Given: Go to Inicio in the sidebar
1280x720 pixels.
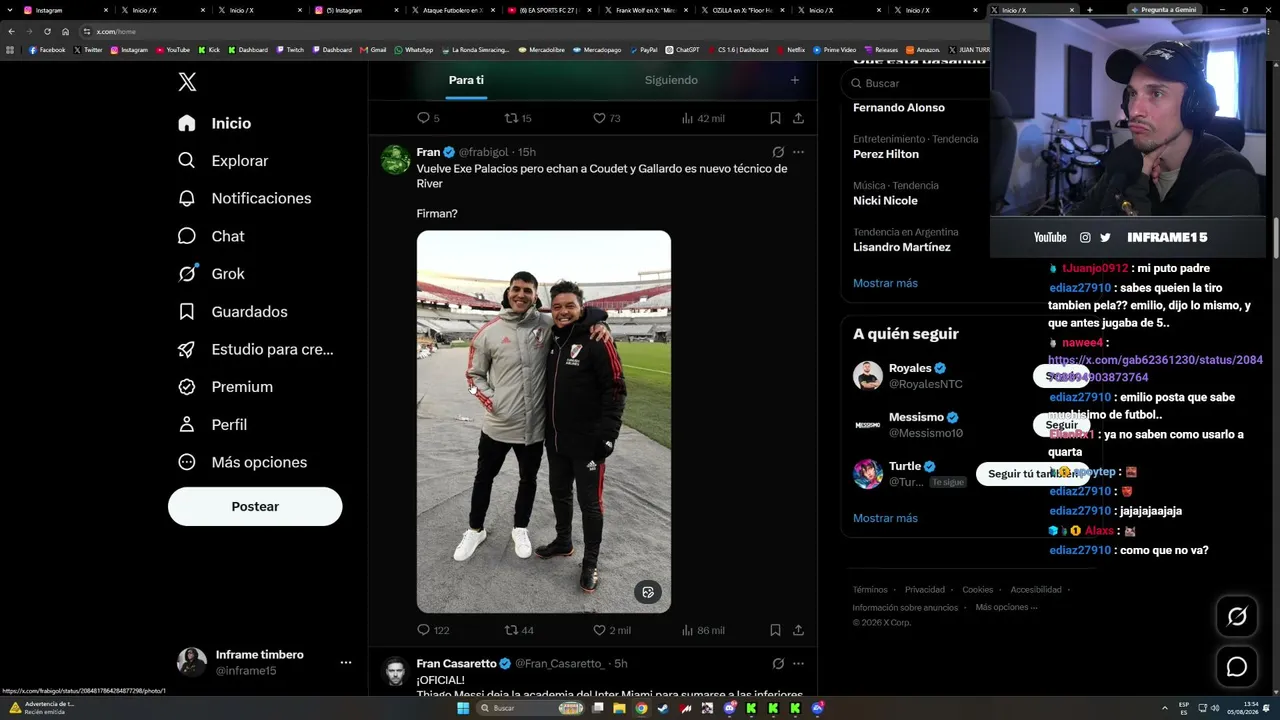Looking at the screenshot, I should 214,123.
